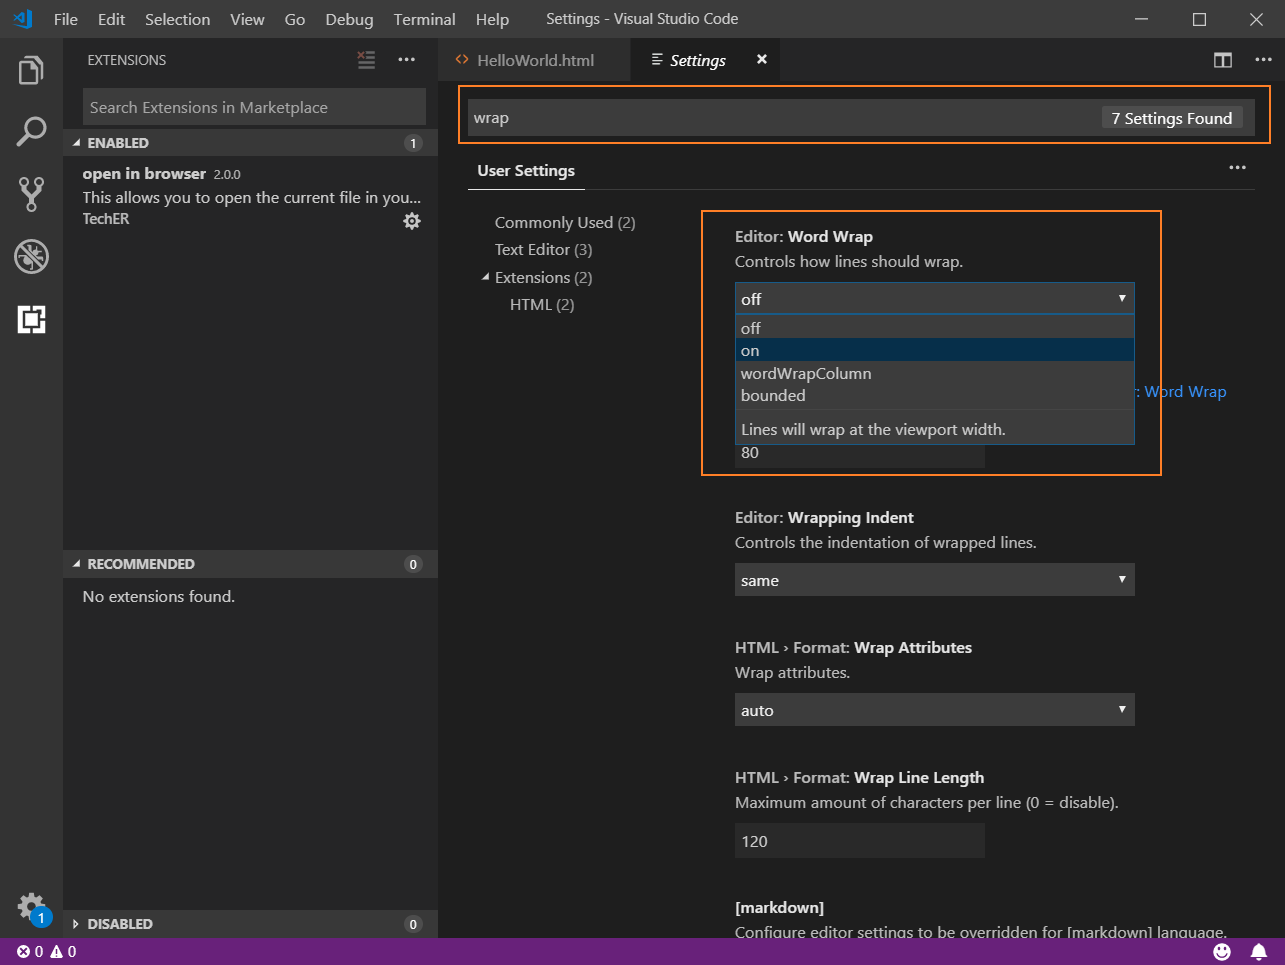
Task: Switch to the HelloWorld.html tab
Action: [x=535, y=60]
